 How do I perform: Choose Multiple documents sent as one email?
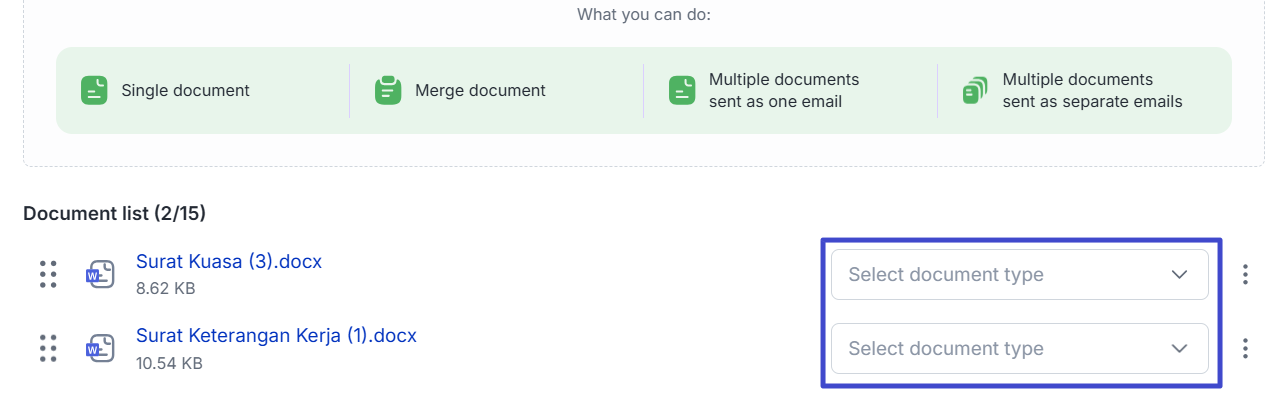click(x=784, y=90)
